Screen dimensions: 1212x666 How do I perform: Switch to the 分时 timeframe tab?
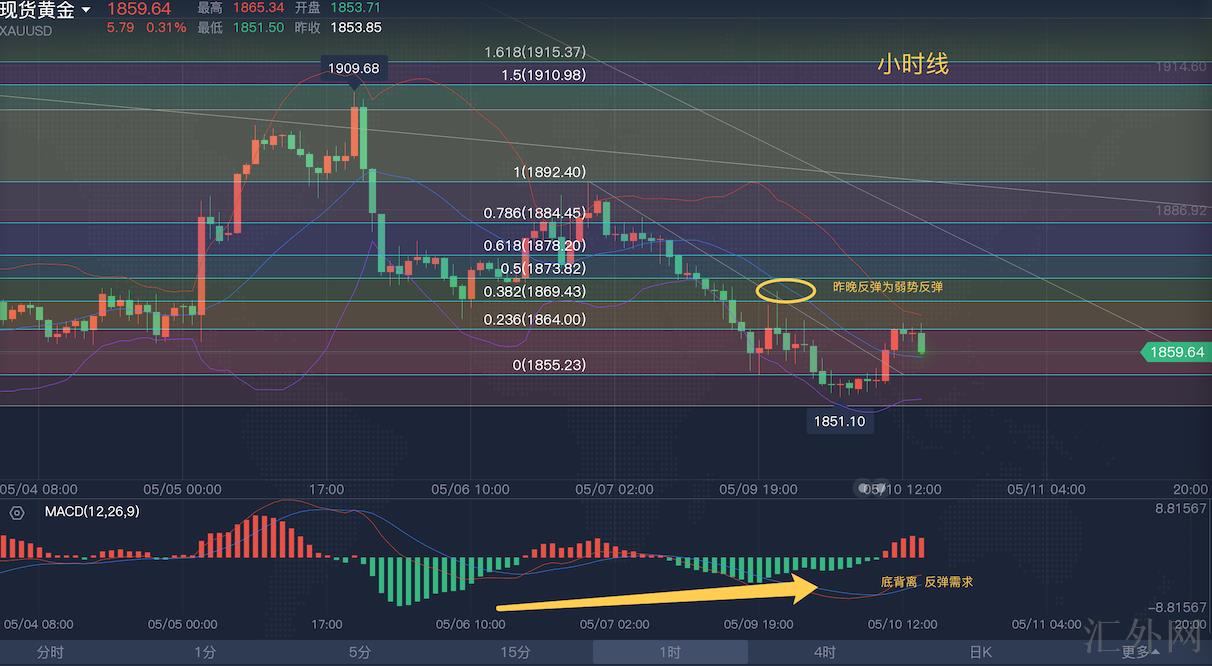(50, 653)
